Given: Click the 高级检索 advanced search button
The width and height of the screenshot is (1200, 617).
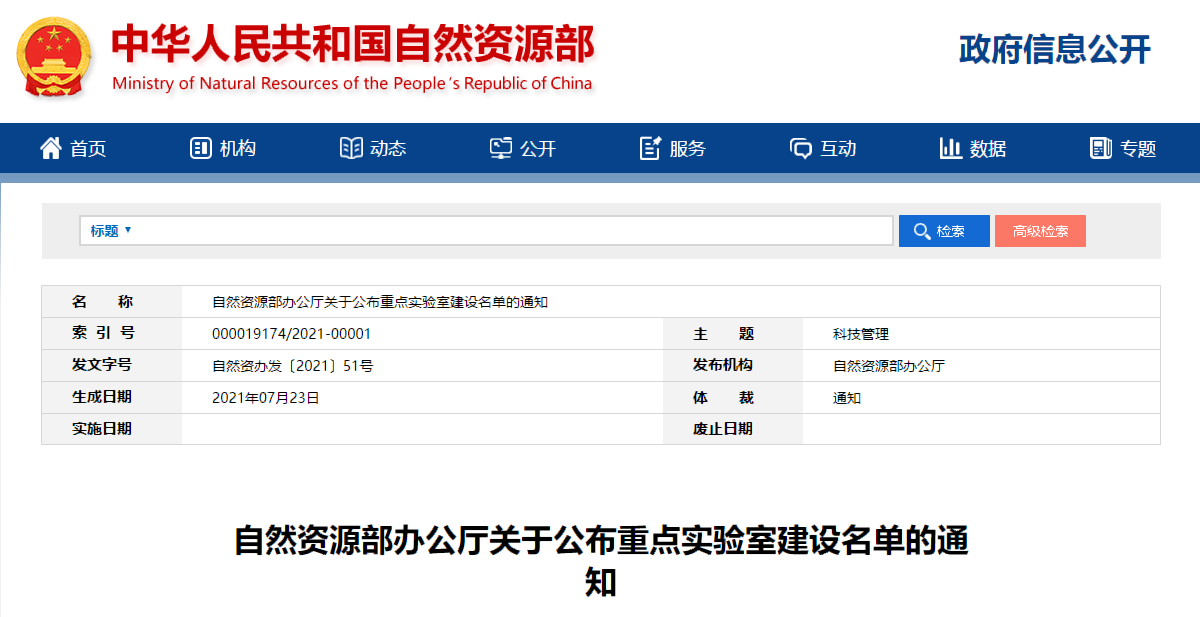Looking at the screenshot, I should click(1040, 231).
